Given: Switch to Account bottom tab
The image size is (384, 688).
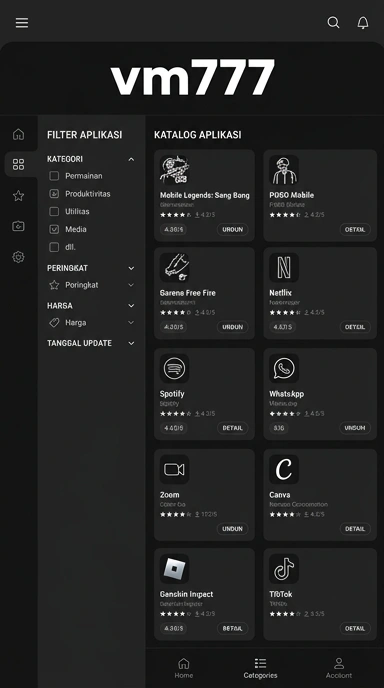Looking at the screenshot, I should pos(339,668).
